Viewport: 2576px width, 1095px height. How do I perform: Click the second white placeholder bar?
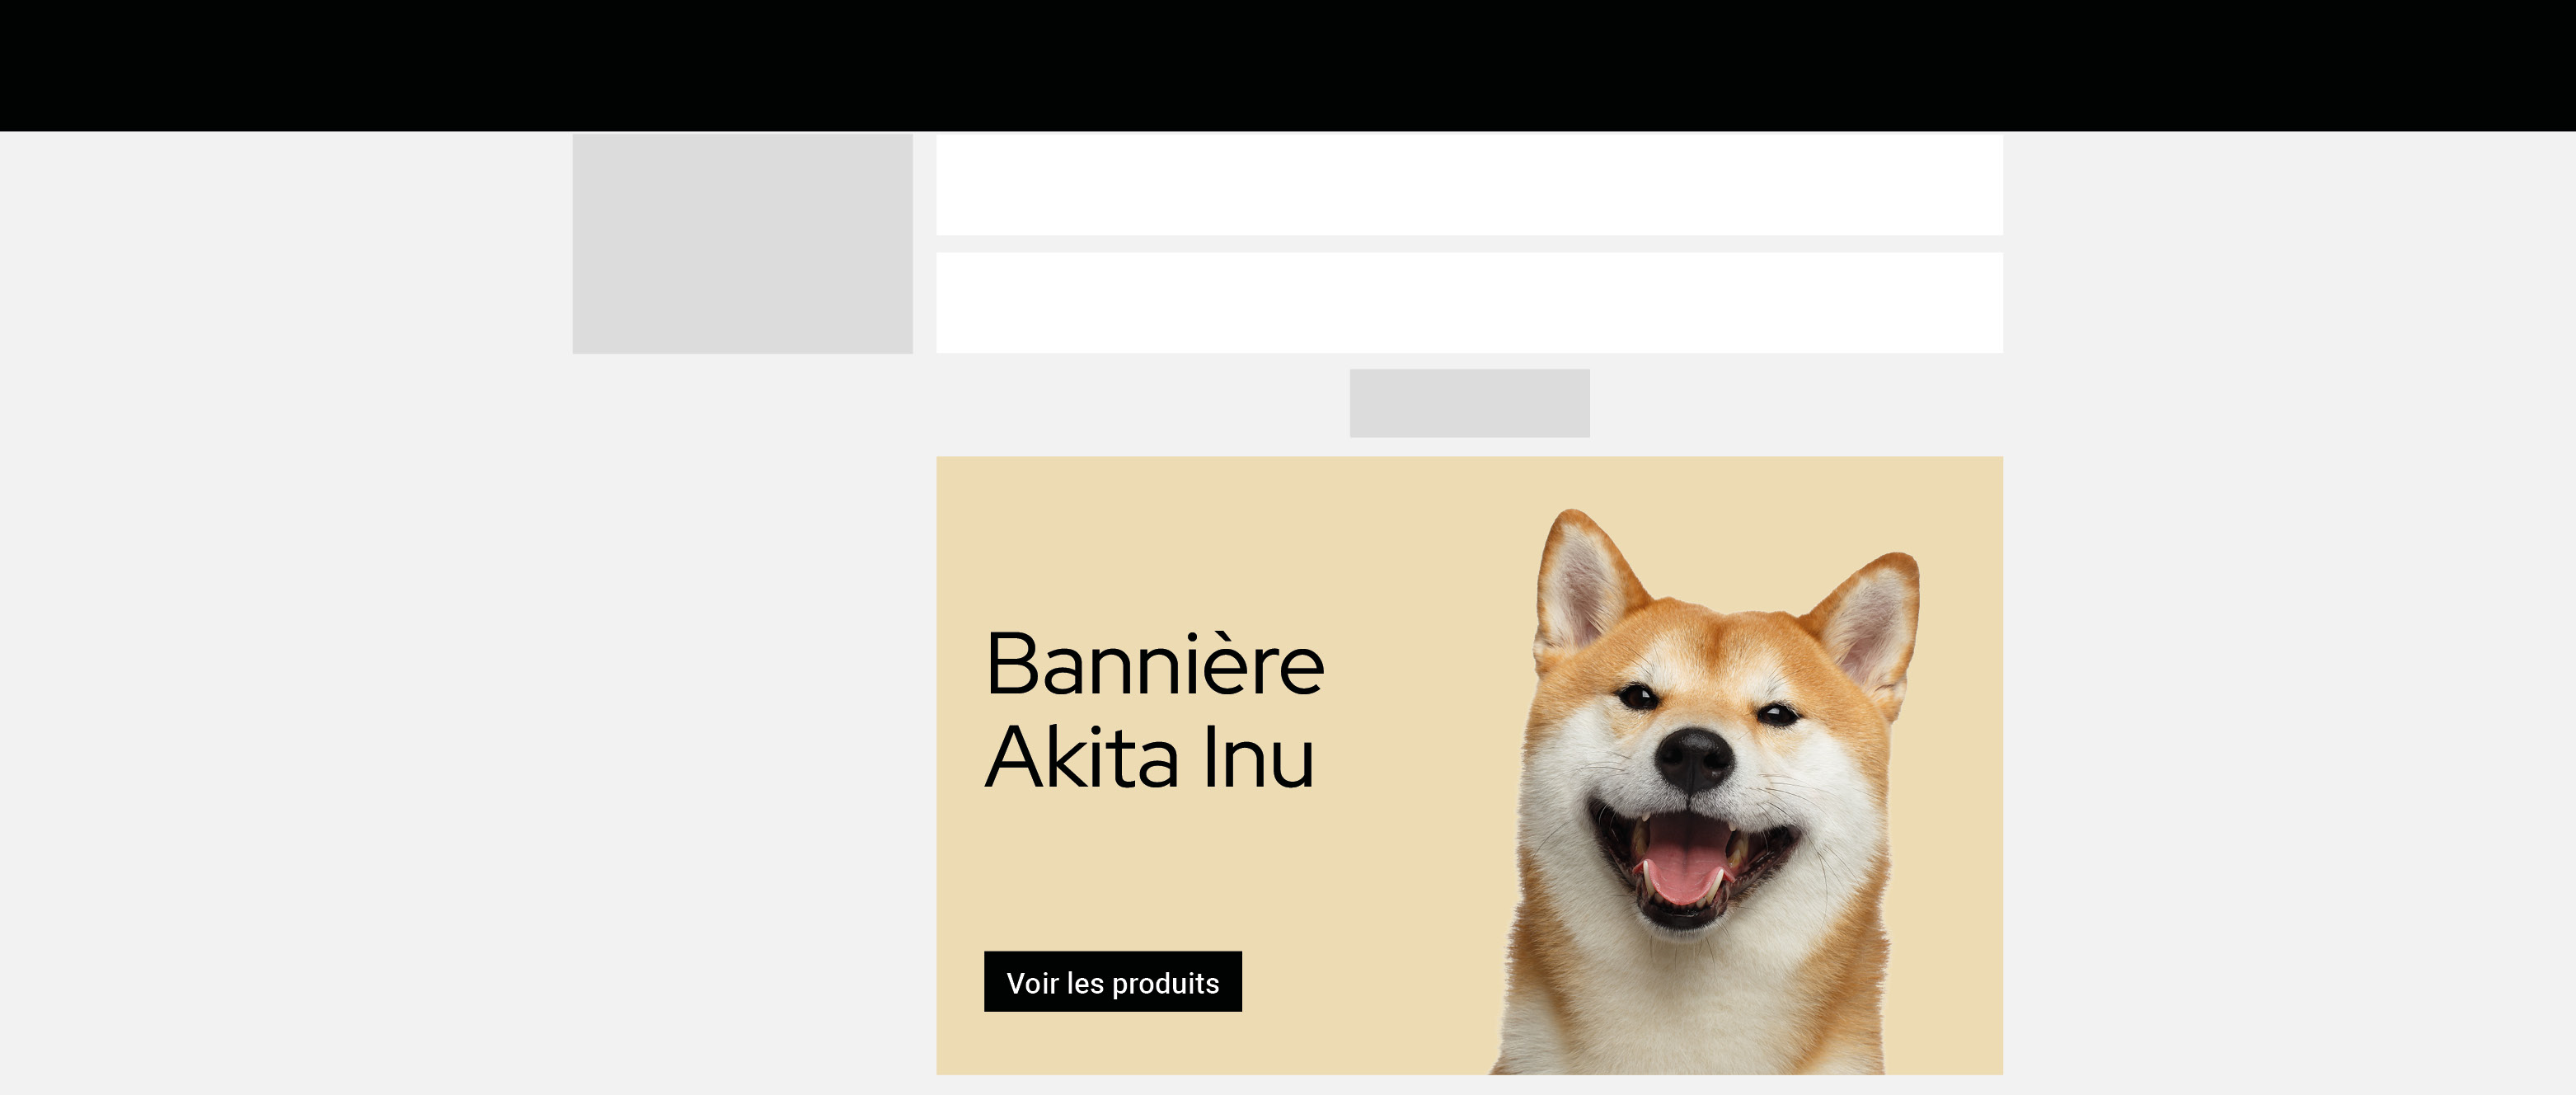pos(1469,302)
